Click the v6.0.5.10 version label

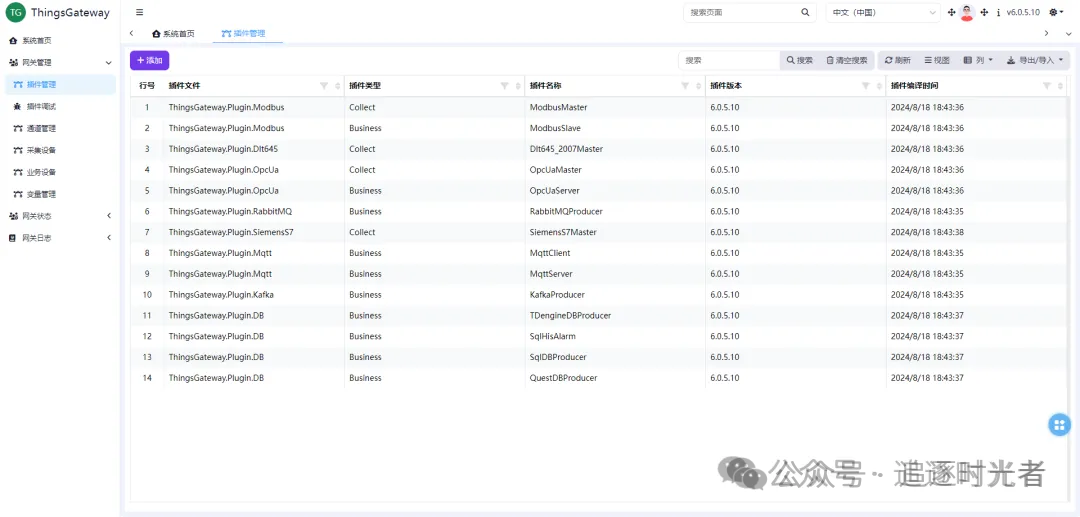(1023, 12)
